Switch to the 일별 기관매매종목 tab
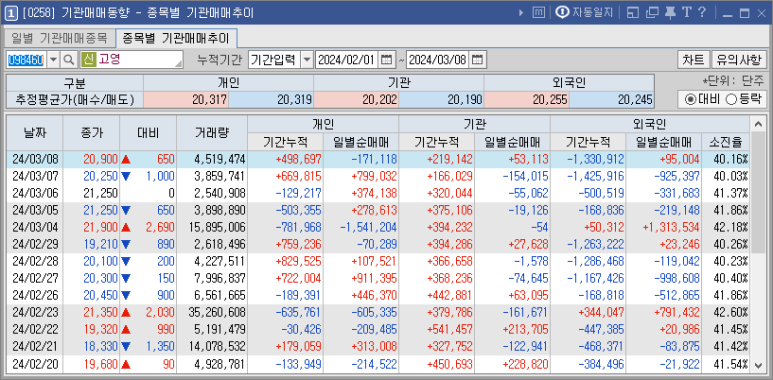Image resolution: width=773 pixels, height=380 pixels. 59,37
